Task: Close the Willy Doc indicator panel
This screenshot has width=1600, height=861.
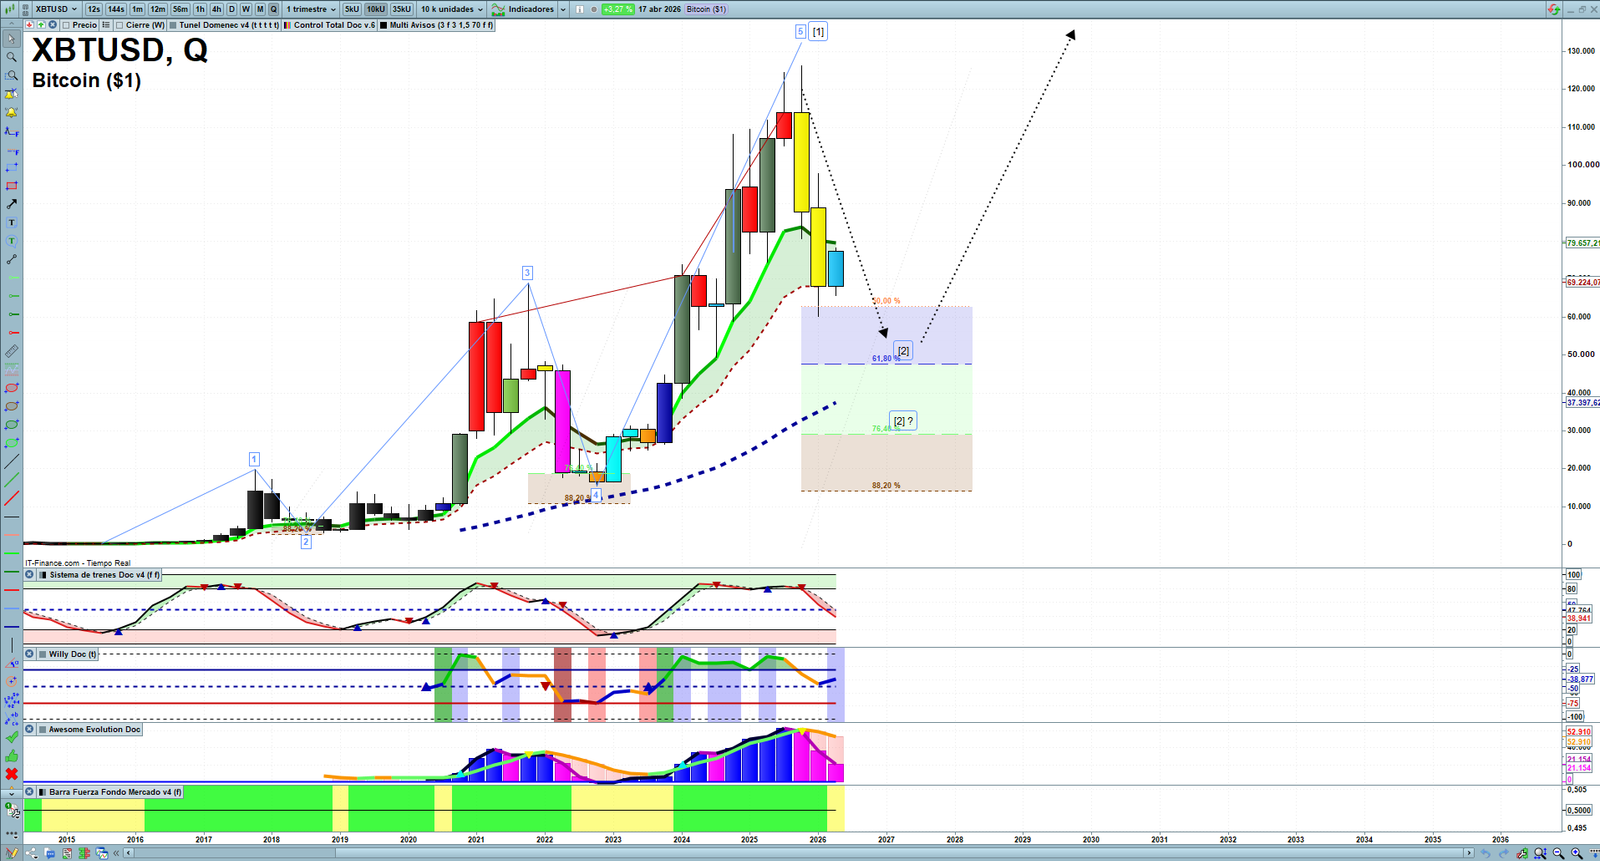Action: [x=29, y=654]
